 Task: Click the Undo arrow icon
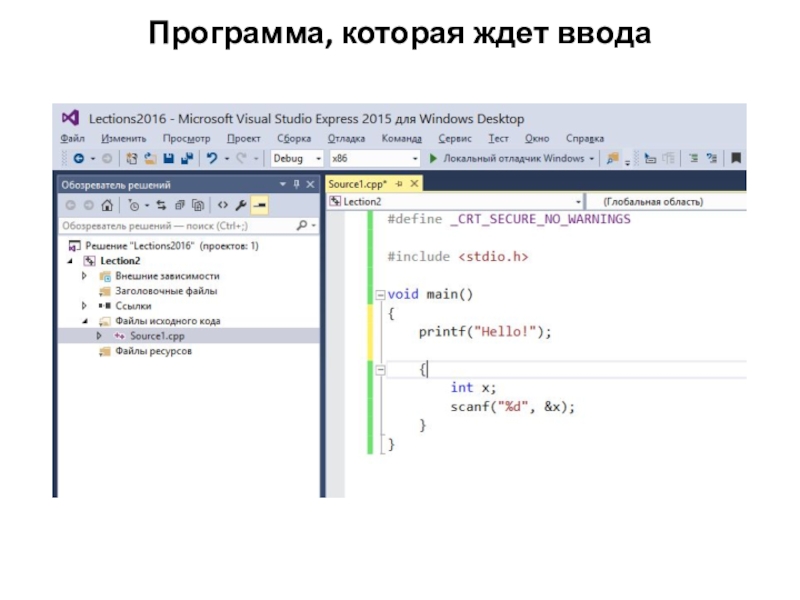(212, 158)
